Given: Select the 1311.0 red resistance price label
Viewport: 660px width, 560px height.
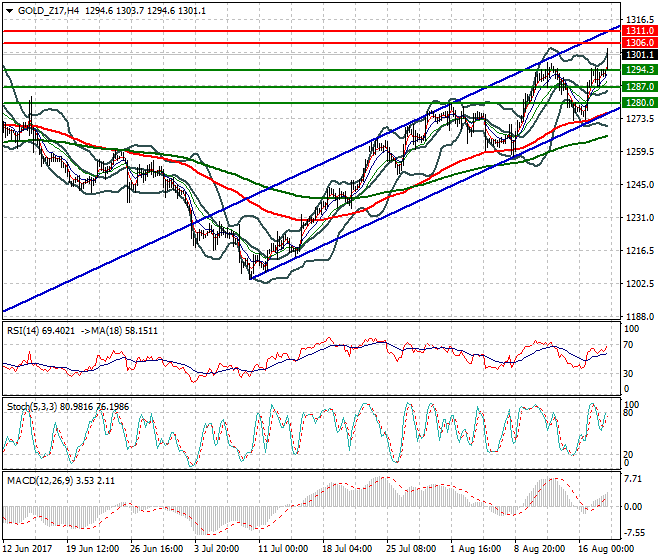Looking at the screenshot, I should (639, 31).
